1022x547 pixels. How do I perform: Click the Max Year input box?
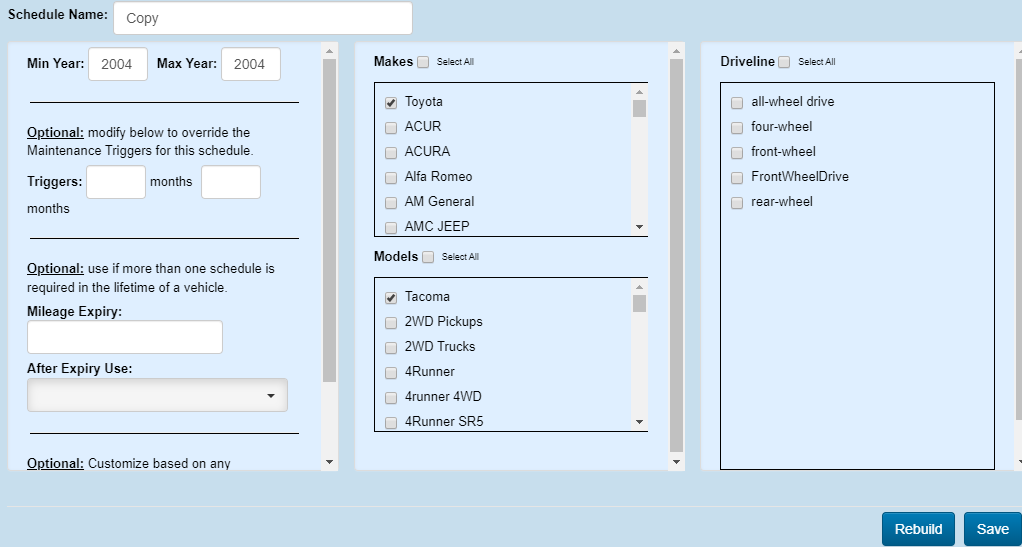pyautogui.click(x=250, y=64)
